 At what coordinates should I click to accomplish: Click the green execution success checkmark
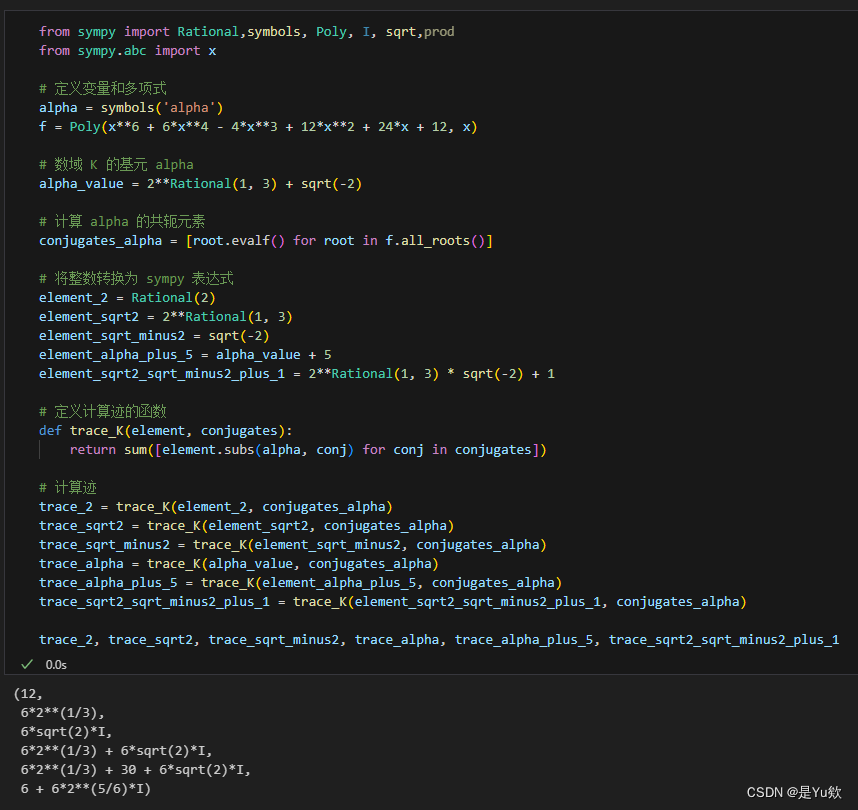(x=27, y=664)
